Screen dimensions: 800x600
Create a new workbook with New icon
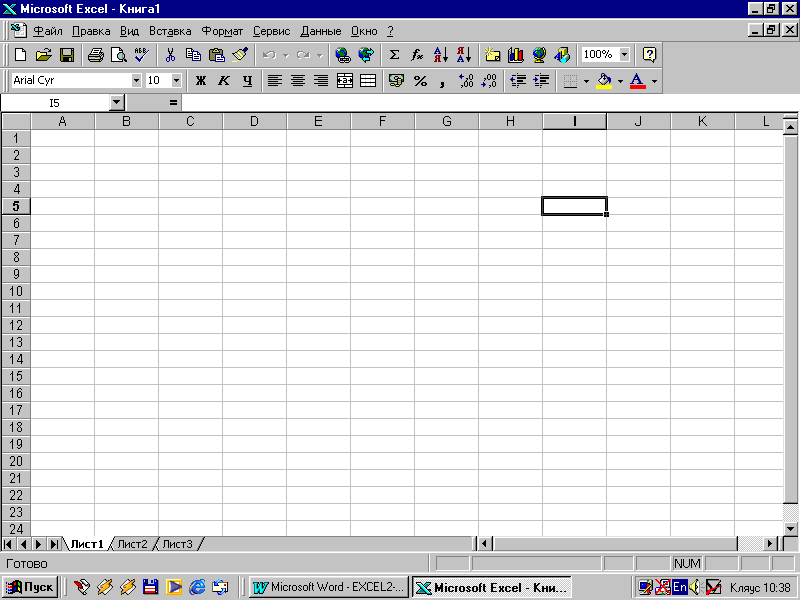[20, 55]
